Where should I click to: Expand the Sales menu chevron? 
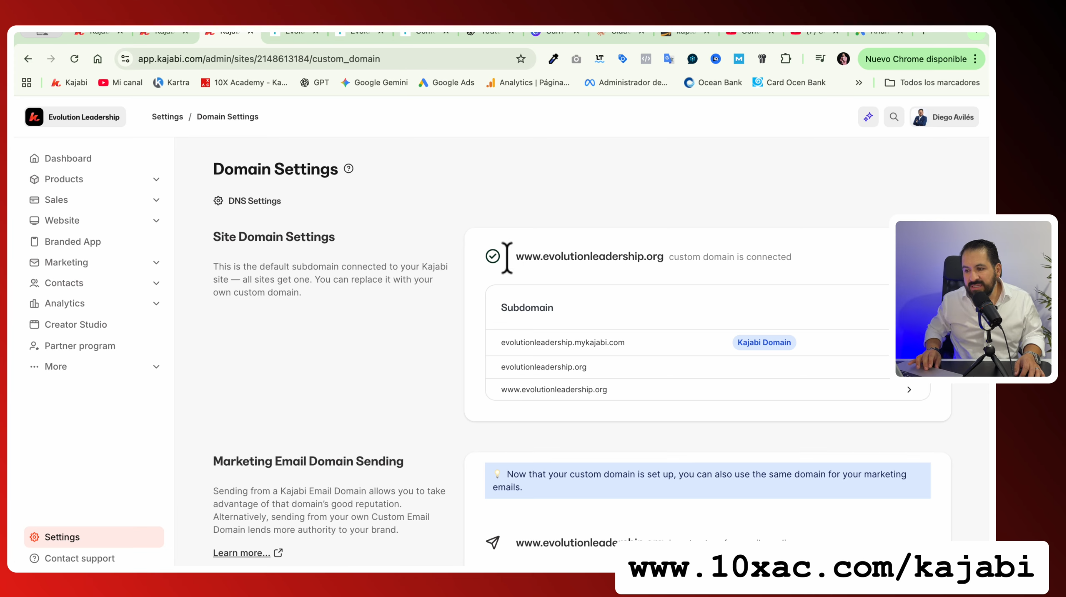(x=156, y=200)
